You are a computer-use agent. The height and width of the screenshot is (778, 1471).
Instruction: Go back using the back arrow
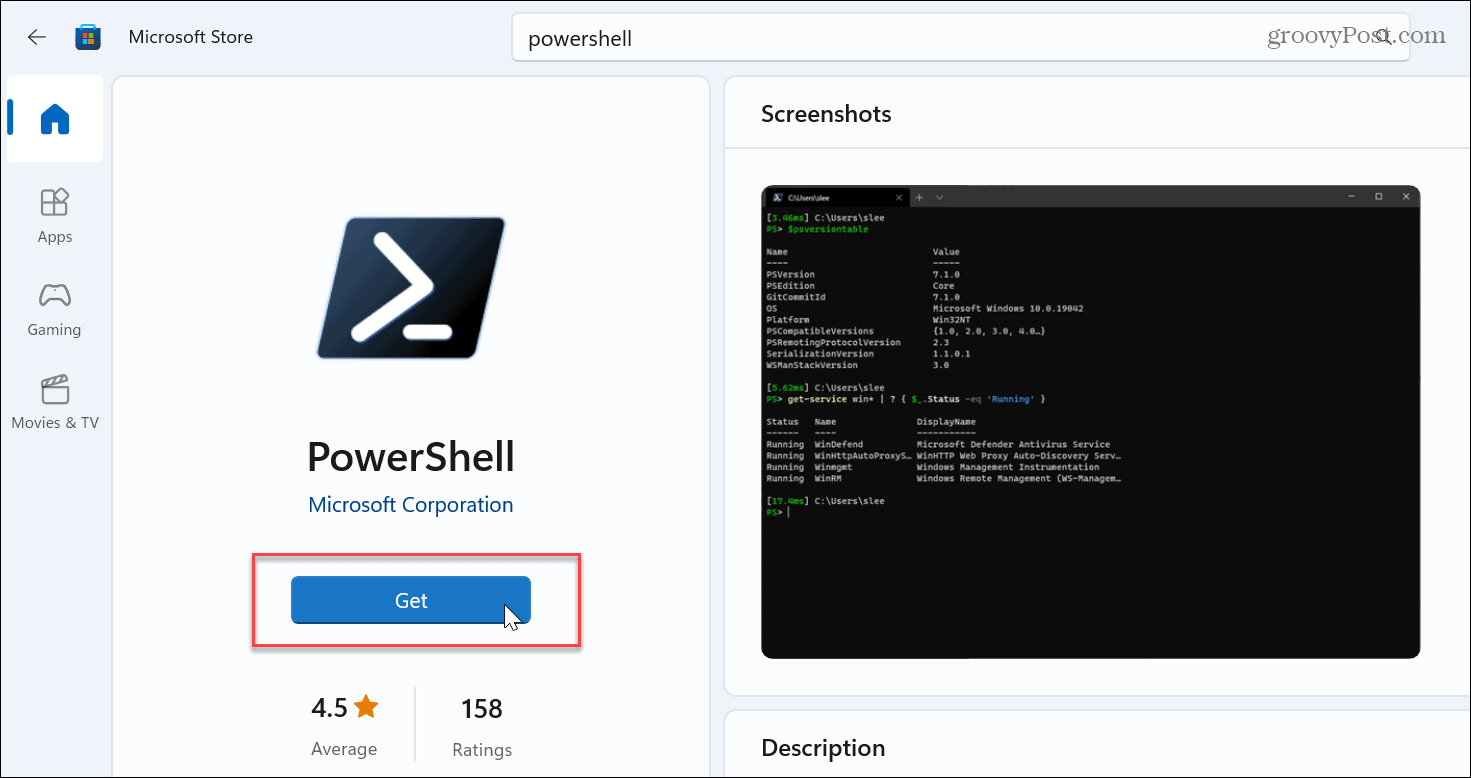[x=36, y=37]
